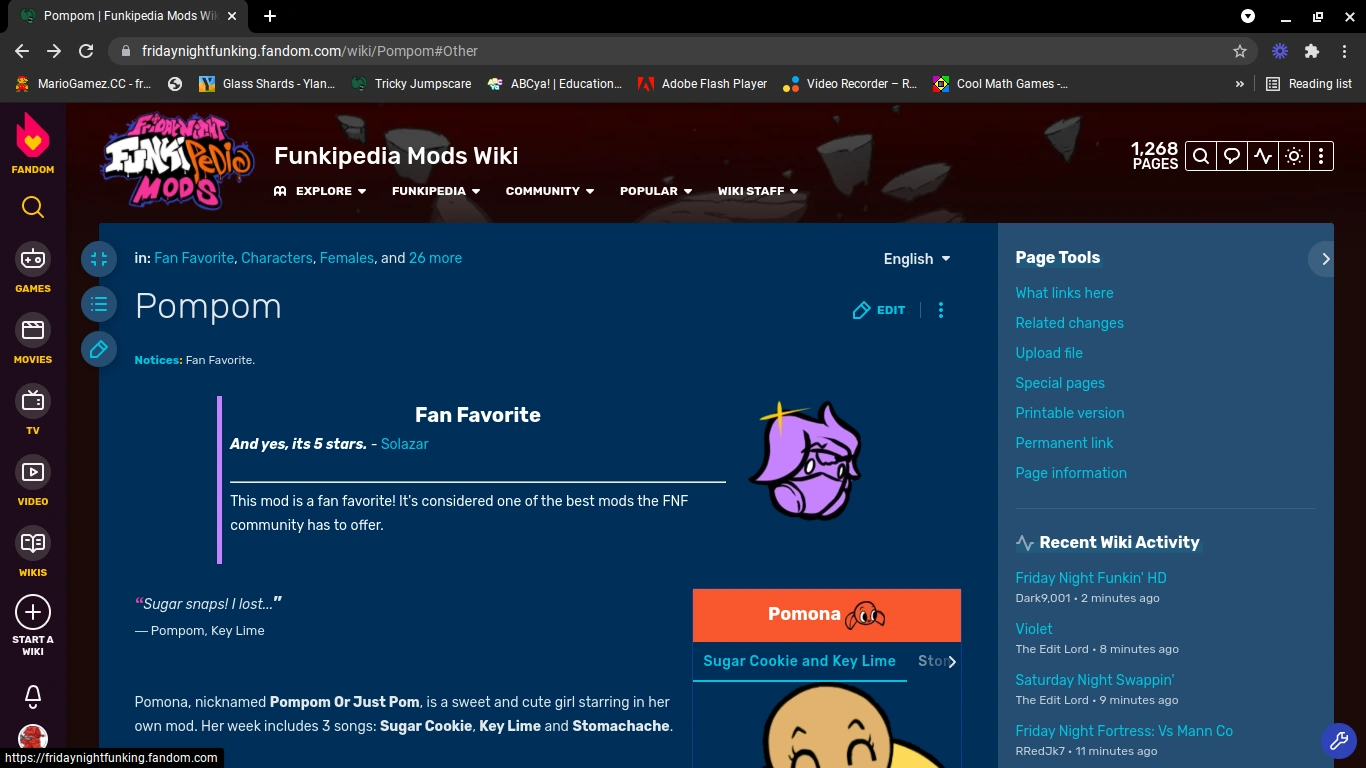This screenshot has width=1366, height=768.
Task: Click the floating pencil edit icon
Action: click(x=99, y=349)
